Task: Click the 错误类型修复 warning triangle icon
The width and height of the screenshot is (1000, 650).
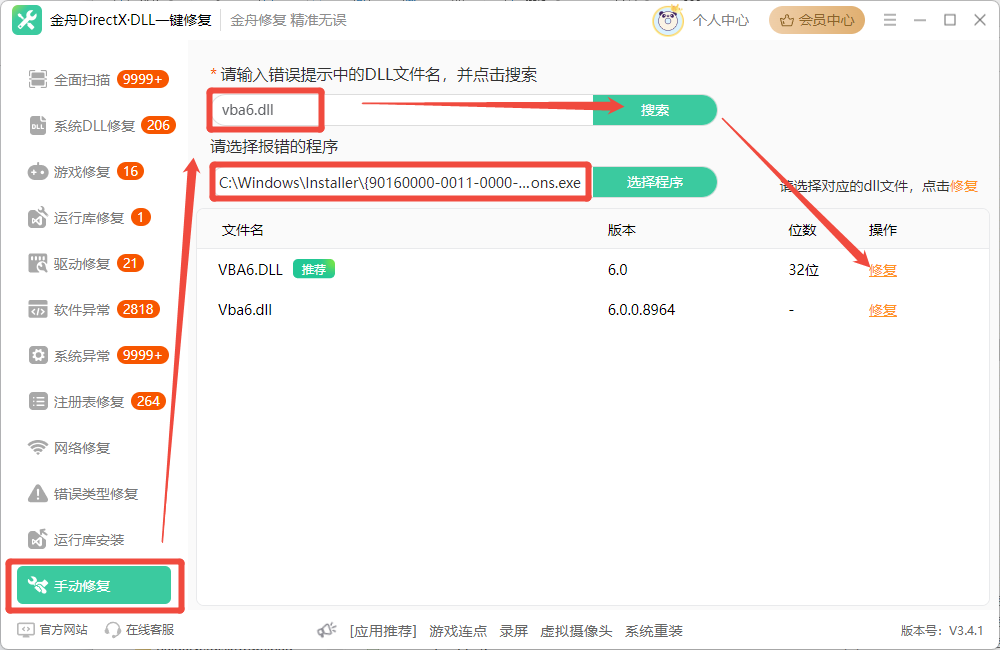Action: click(38, 493)
